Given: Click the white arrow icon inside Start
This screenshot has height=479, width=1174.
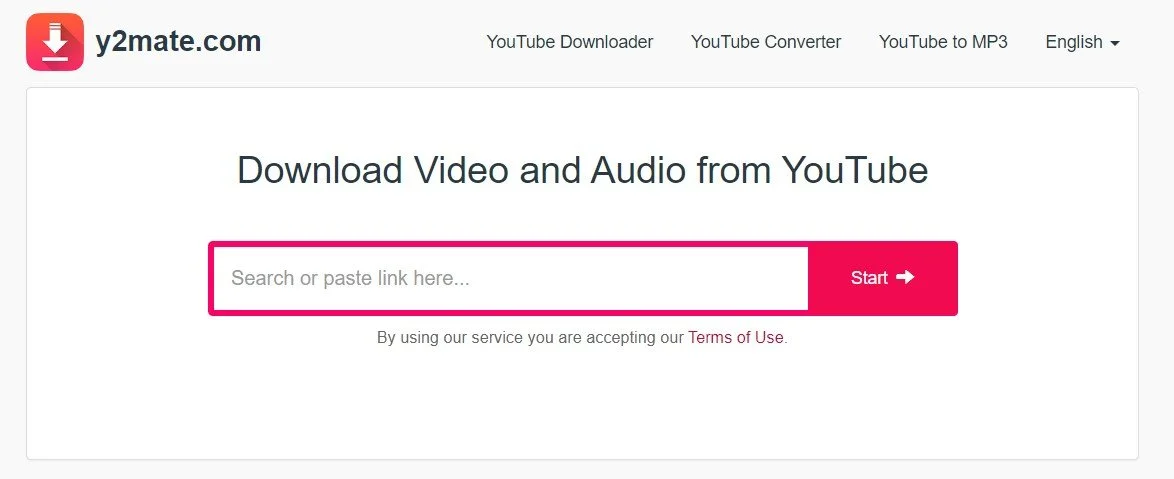Looking at the screenshot, I should pyautogui.click(x=905, y=277).
